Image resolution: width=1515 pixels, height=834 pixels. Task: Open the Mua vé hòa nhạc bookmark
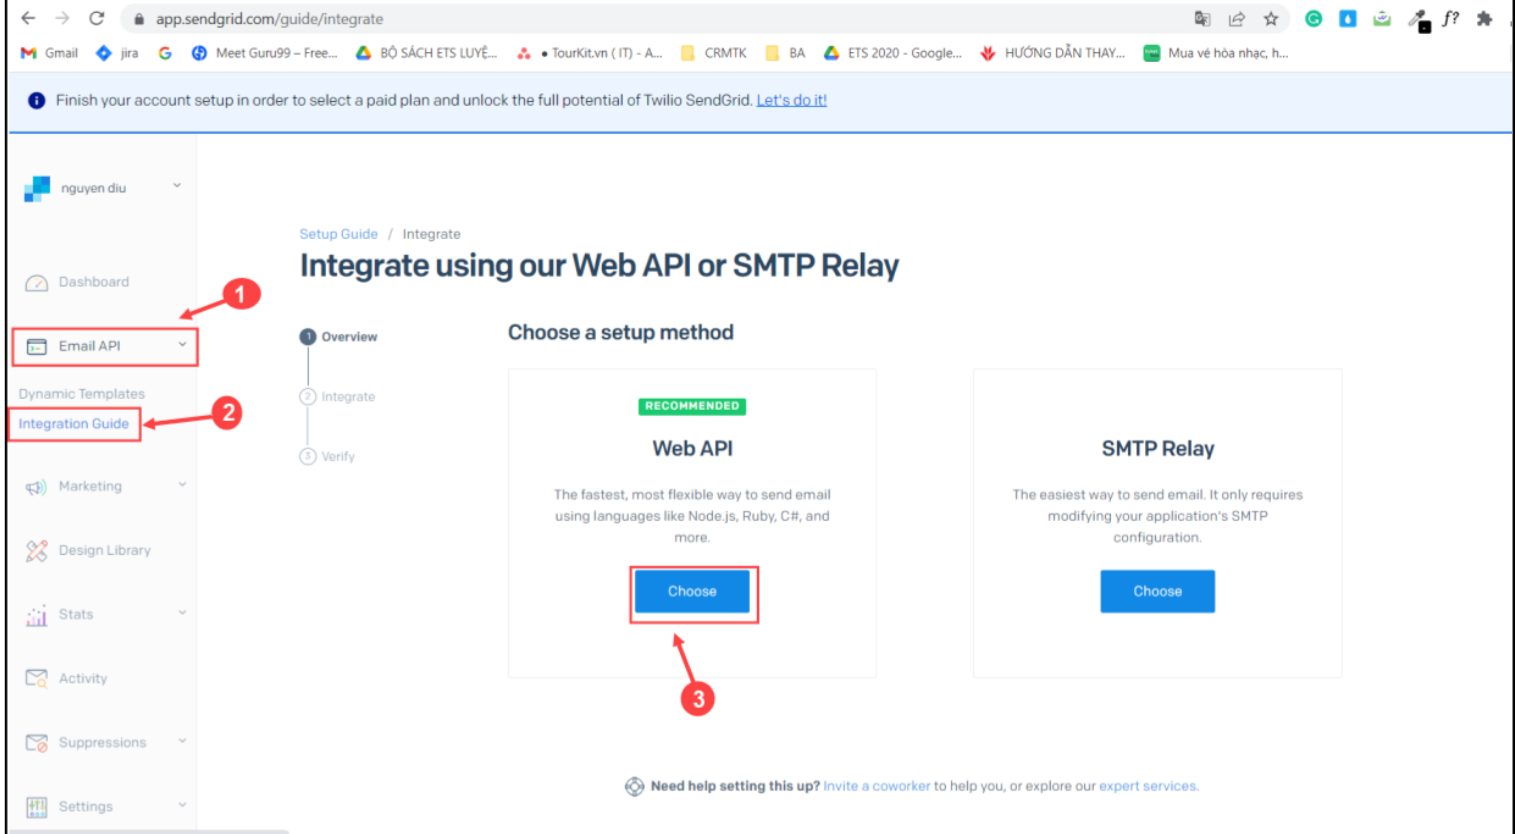(1216, 53)
